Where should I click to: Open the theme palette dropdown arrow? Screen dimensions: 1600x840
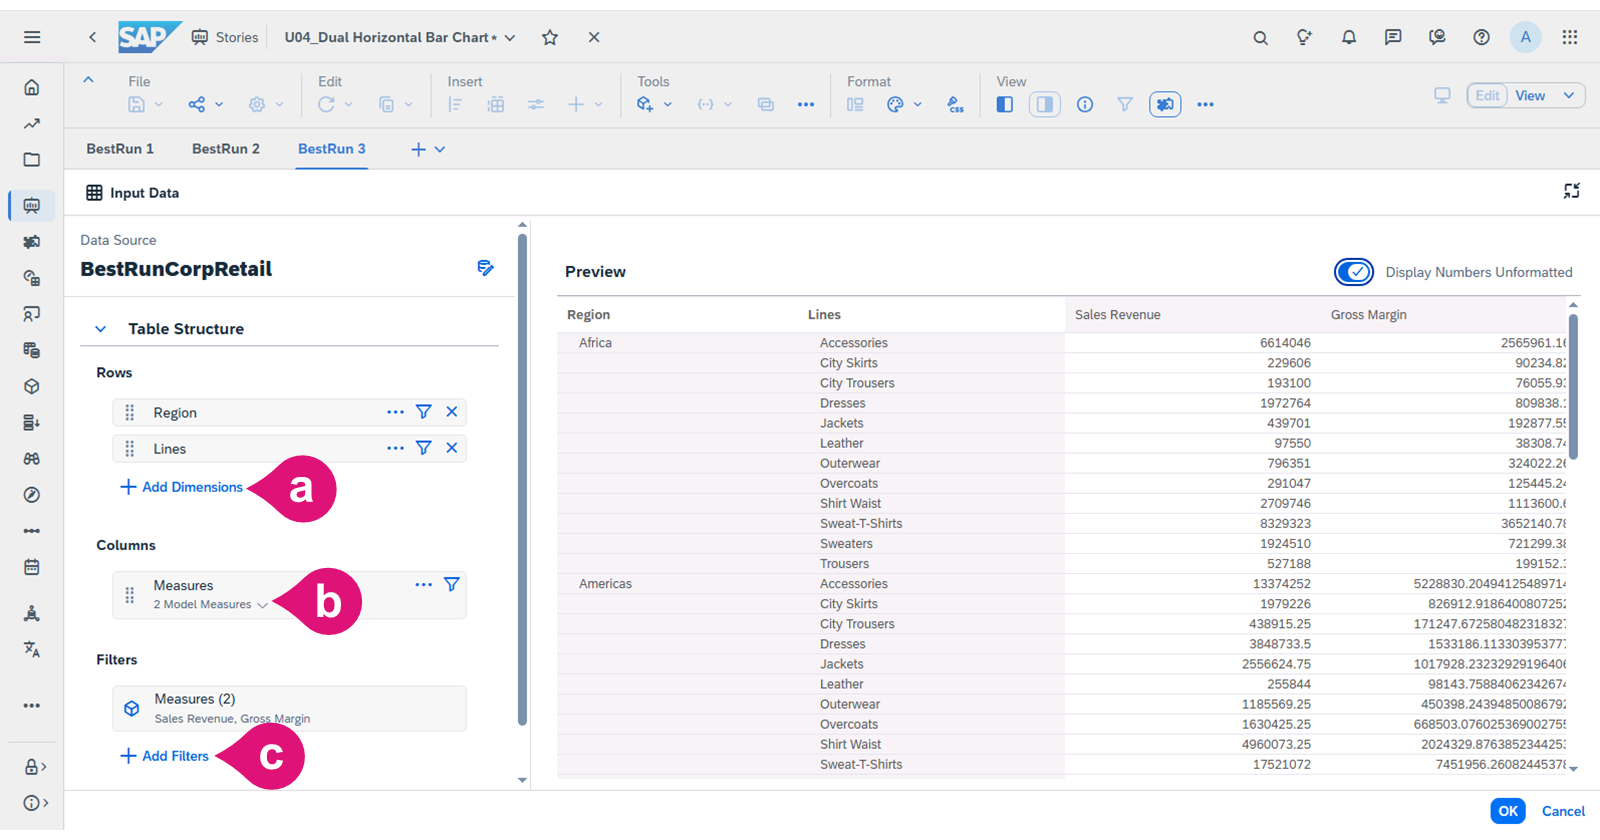coord(917,104)
